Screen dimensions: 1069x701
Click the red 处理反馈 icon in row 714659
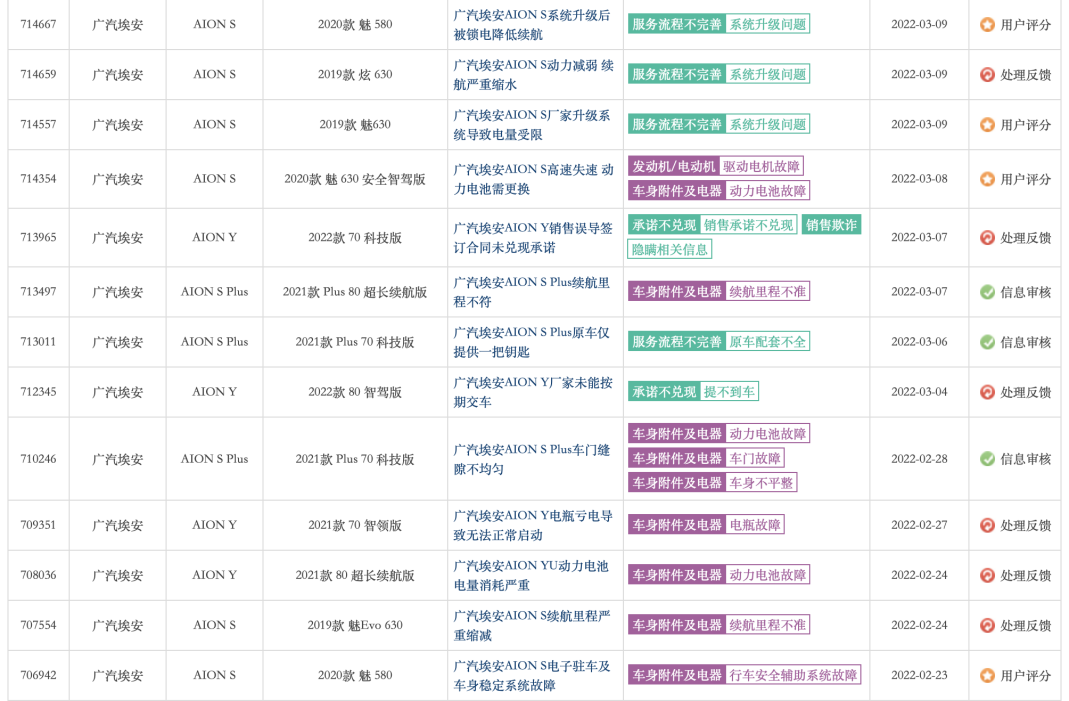coord(987,74)
